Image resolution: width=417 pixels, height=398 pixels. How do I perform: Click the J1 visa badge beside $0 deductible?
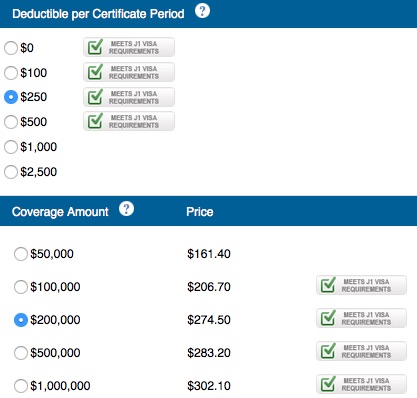(129, 47)
